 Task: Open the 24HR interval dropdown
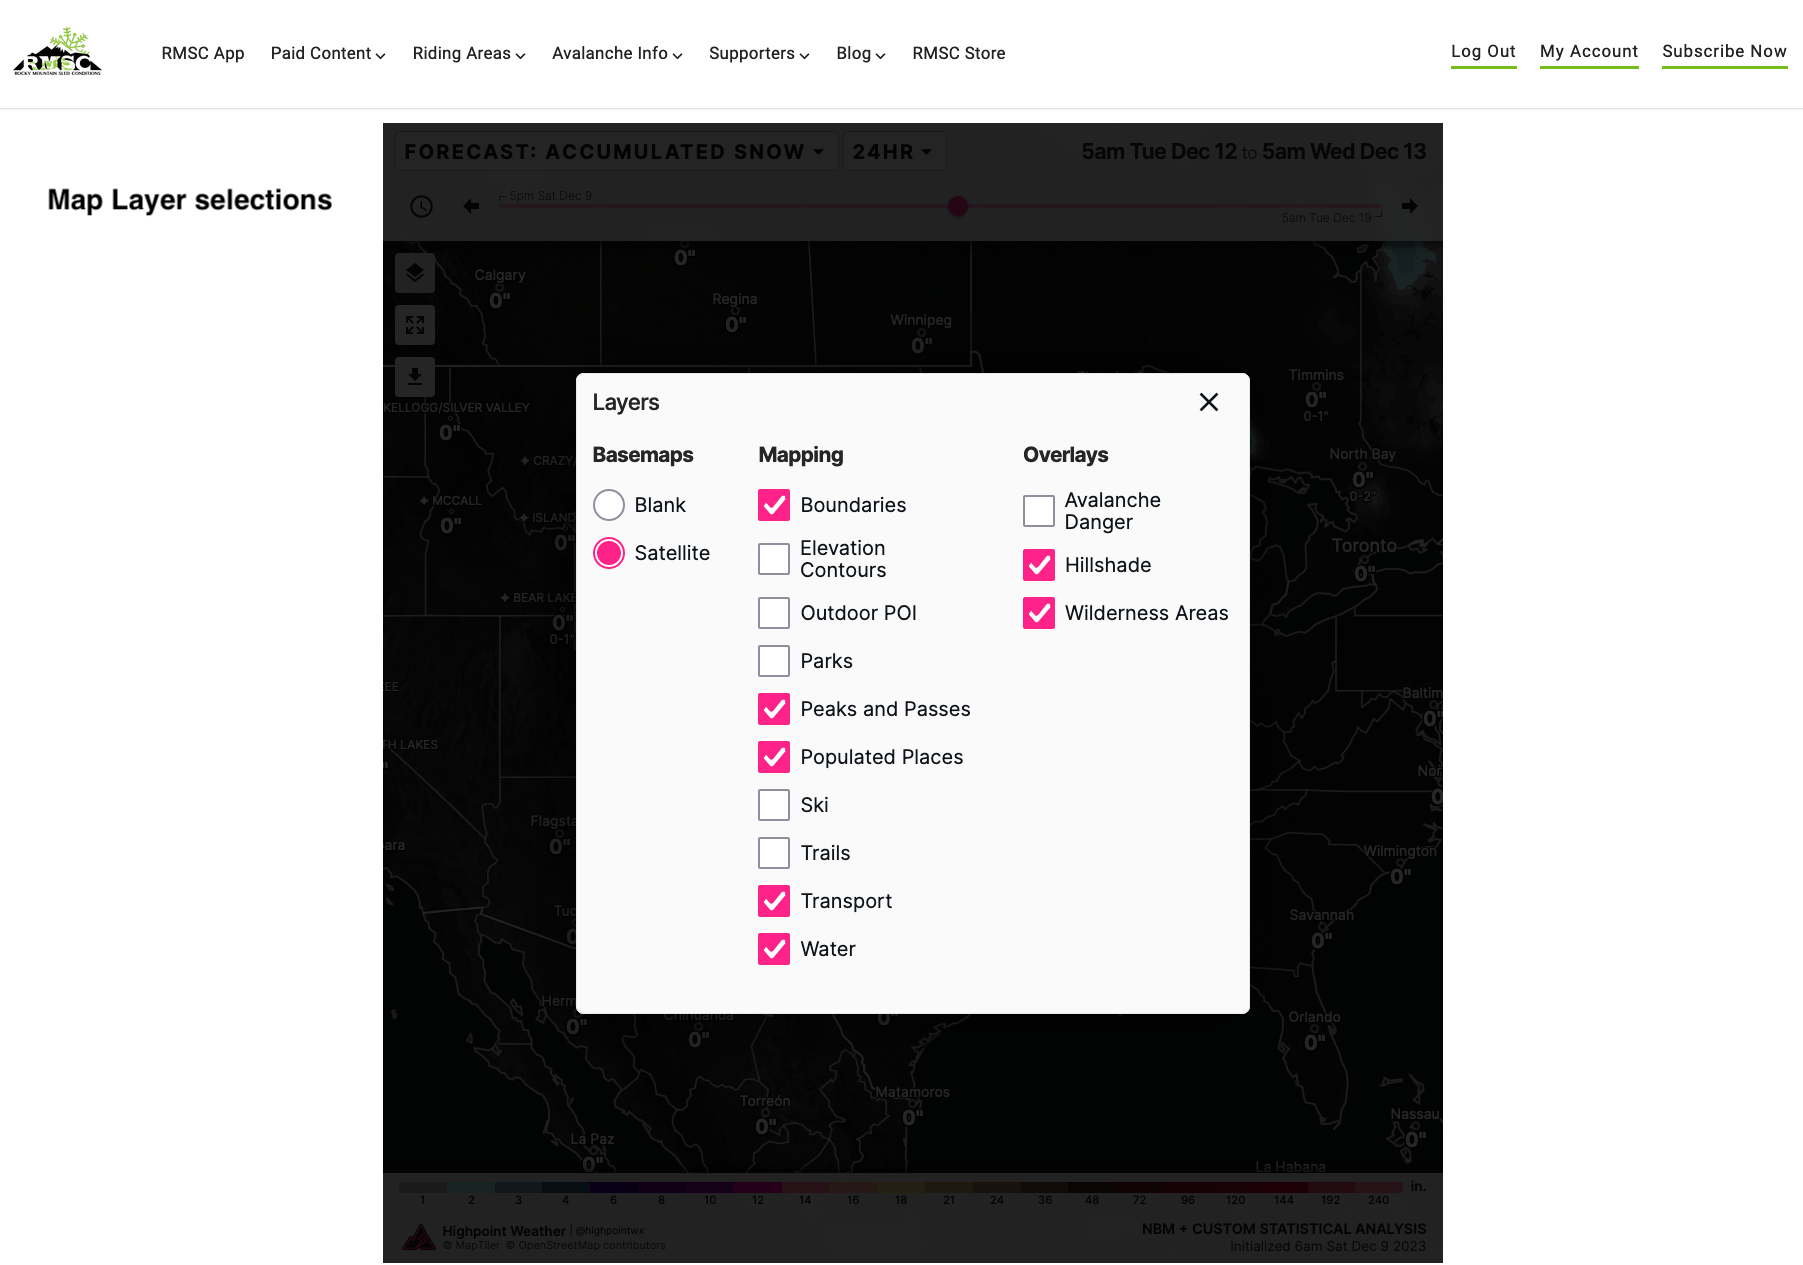[892, 152]
